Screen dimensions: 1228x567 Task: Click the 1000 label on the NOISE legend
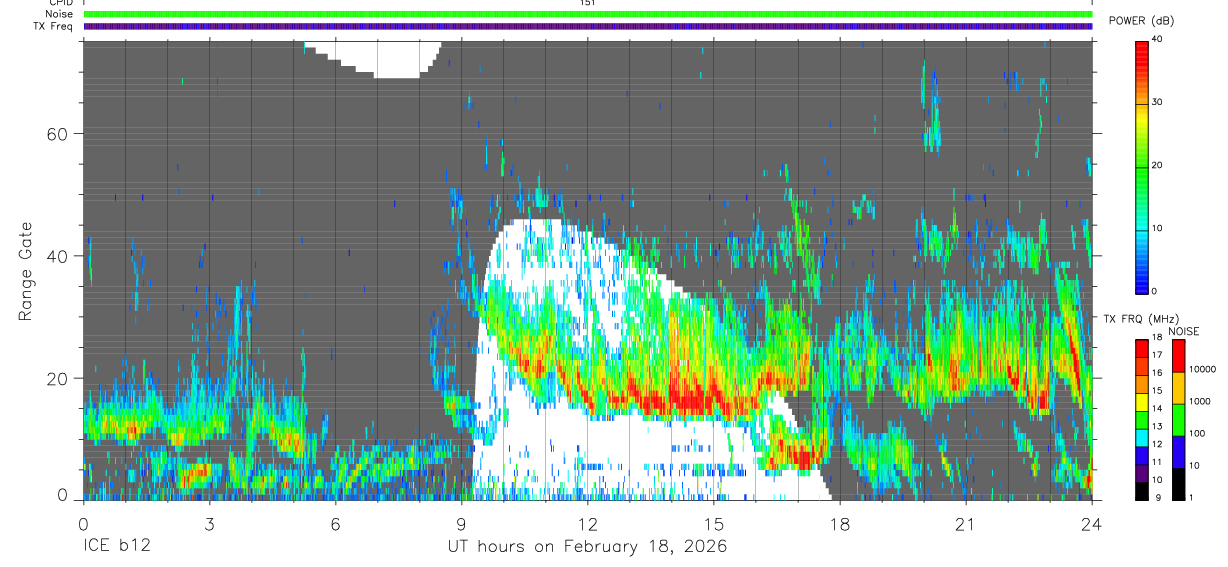[1199, 401]
